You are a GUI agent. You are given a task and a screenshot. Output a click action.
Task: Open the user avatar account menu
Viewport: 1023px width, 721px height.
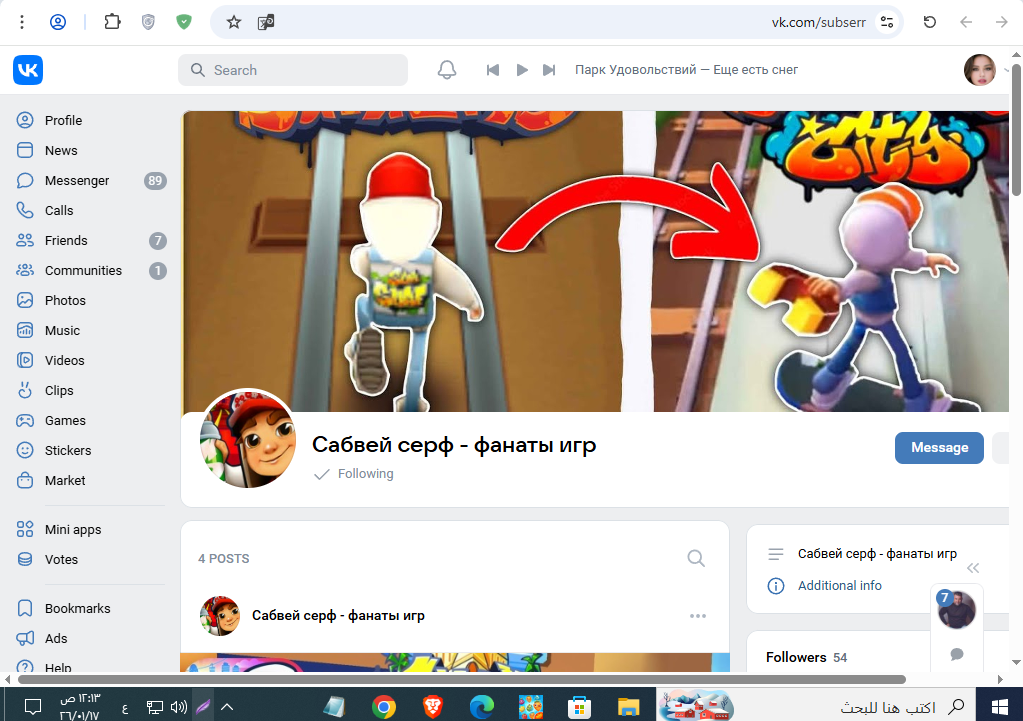(980, 70)
